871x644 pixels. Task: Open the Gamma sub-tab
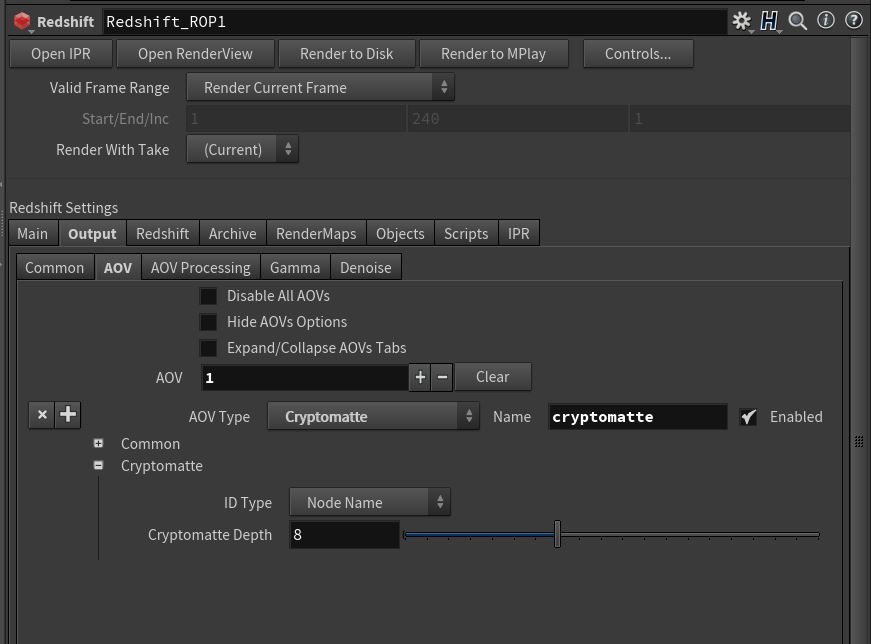tap(295, 267)
